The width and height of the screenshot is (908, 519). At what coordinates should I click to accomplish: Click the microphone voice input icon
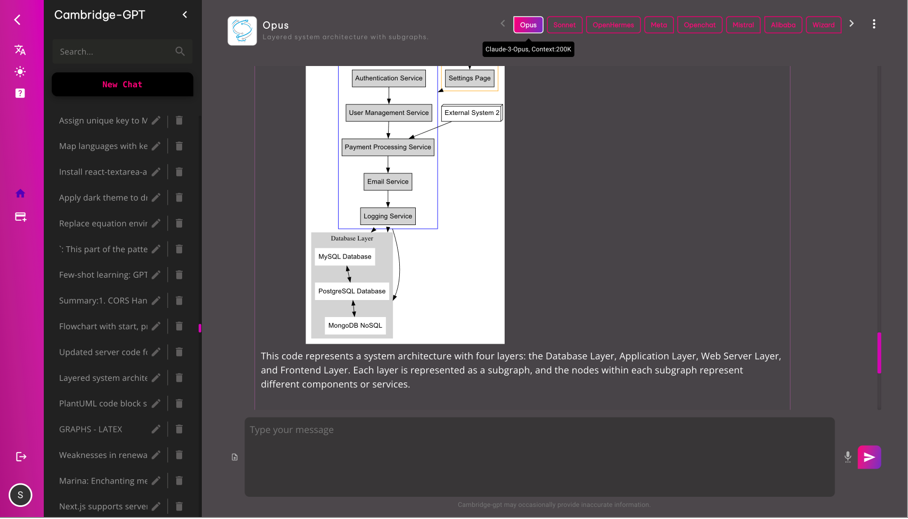click(x=848, y=457)
